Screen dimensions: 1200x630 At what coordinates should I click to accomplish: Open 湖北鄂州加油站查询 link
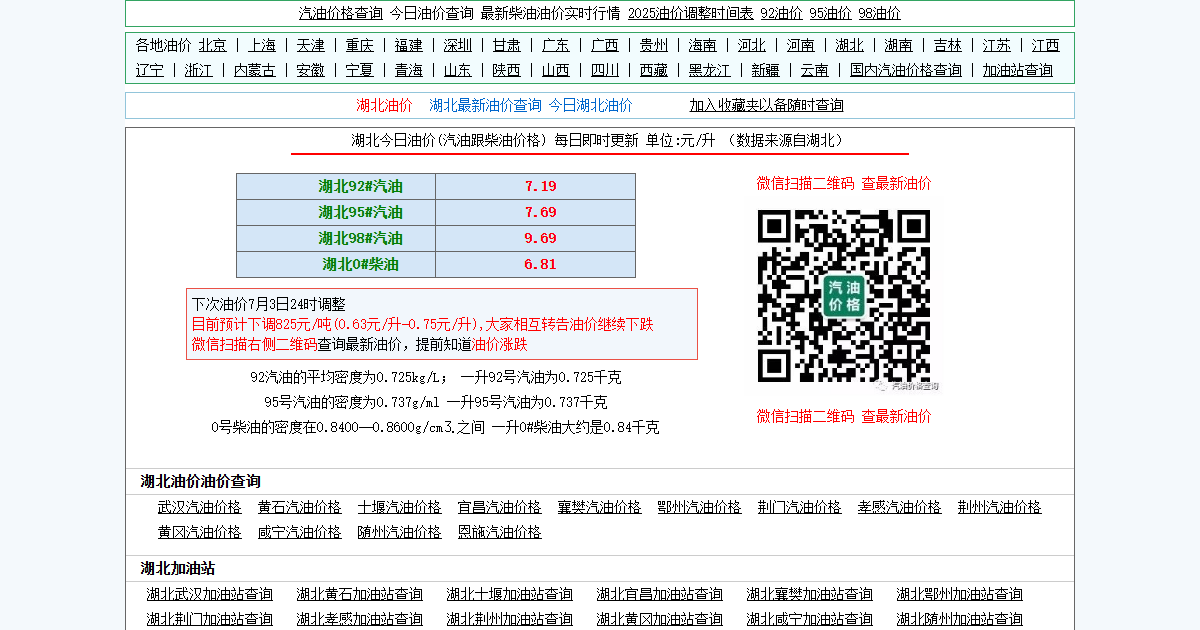pos(960,594)
